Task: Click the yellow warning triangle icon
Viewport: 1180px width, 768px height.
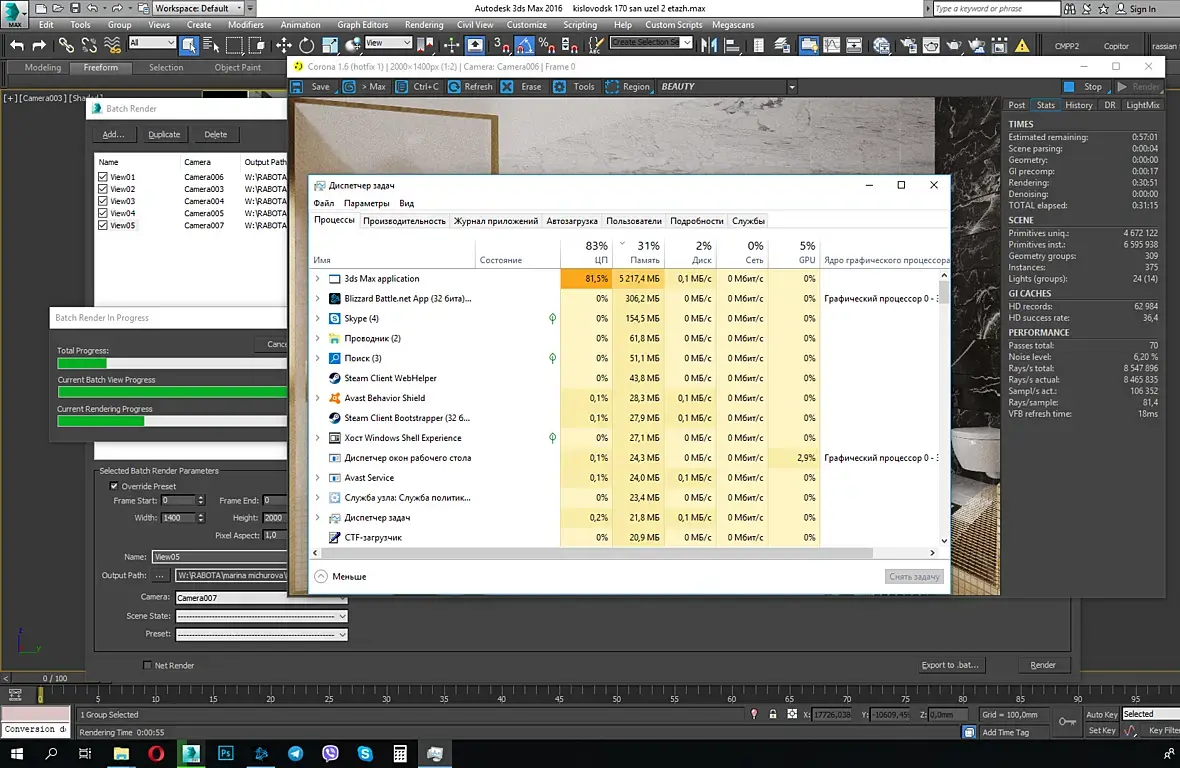Action: (x=1022, y=46)
